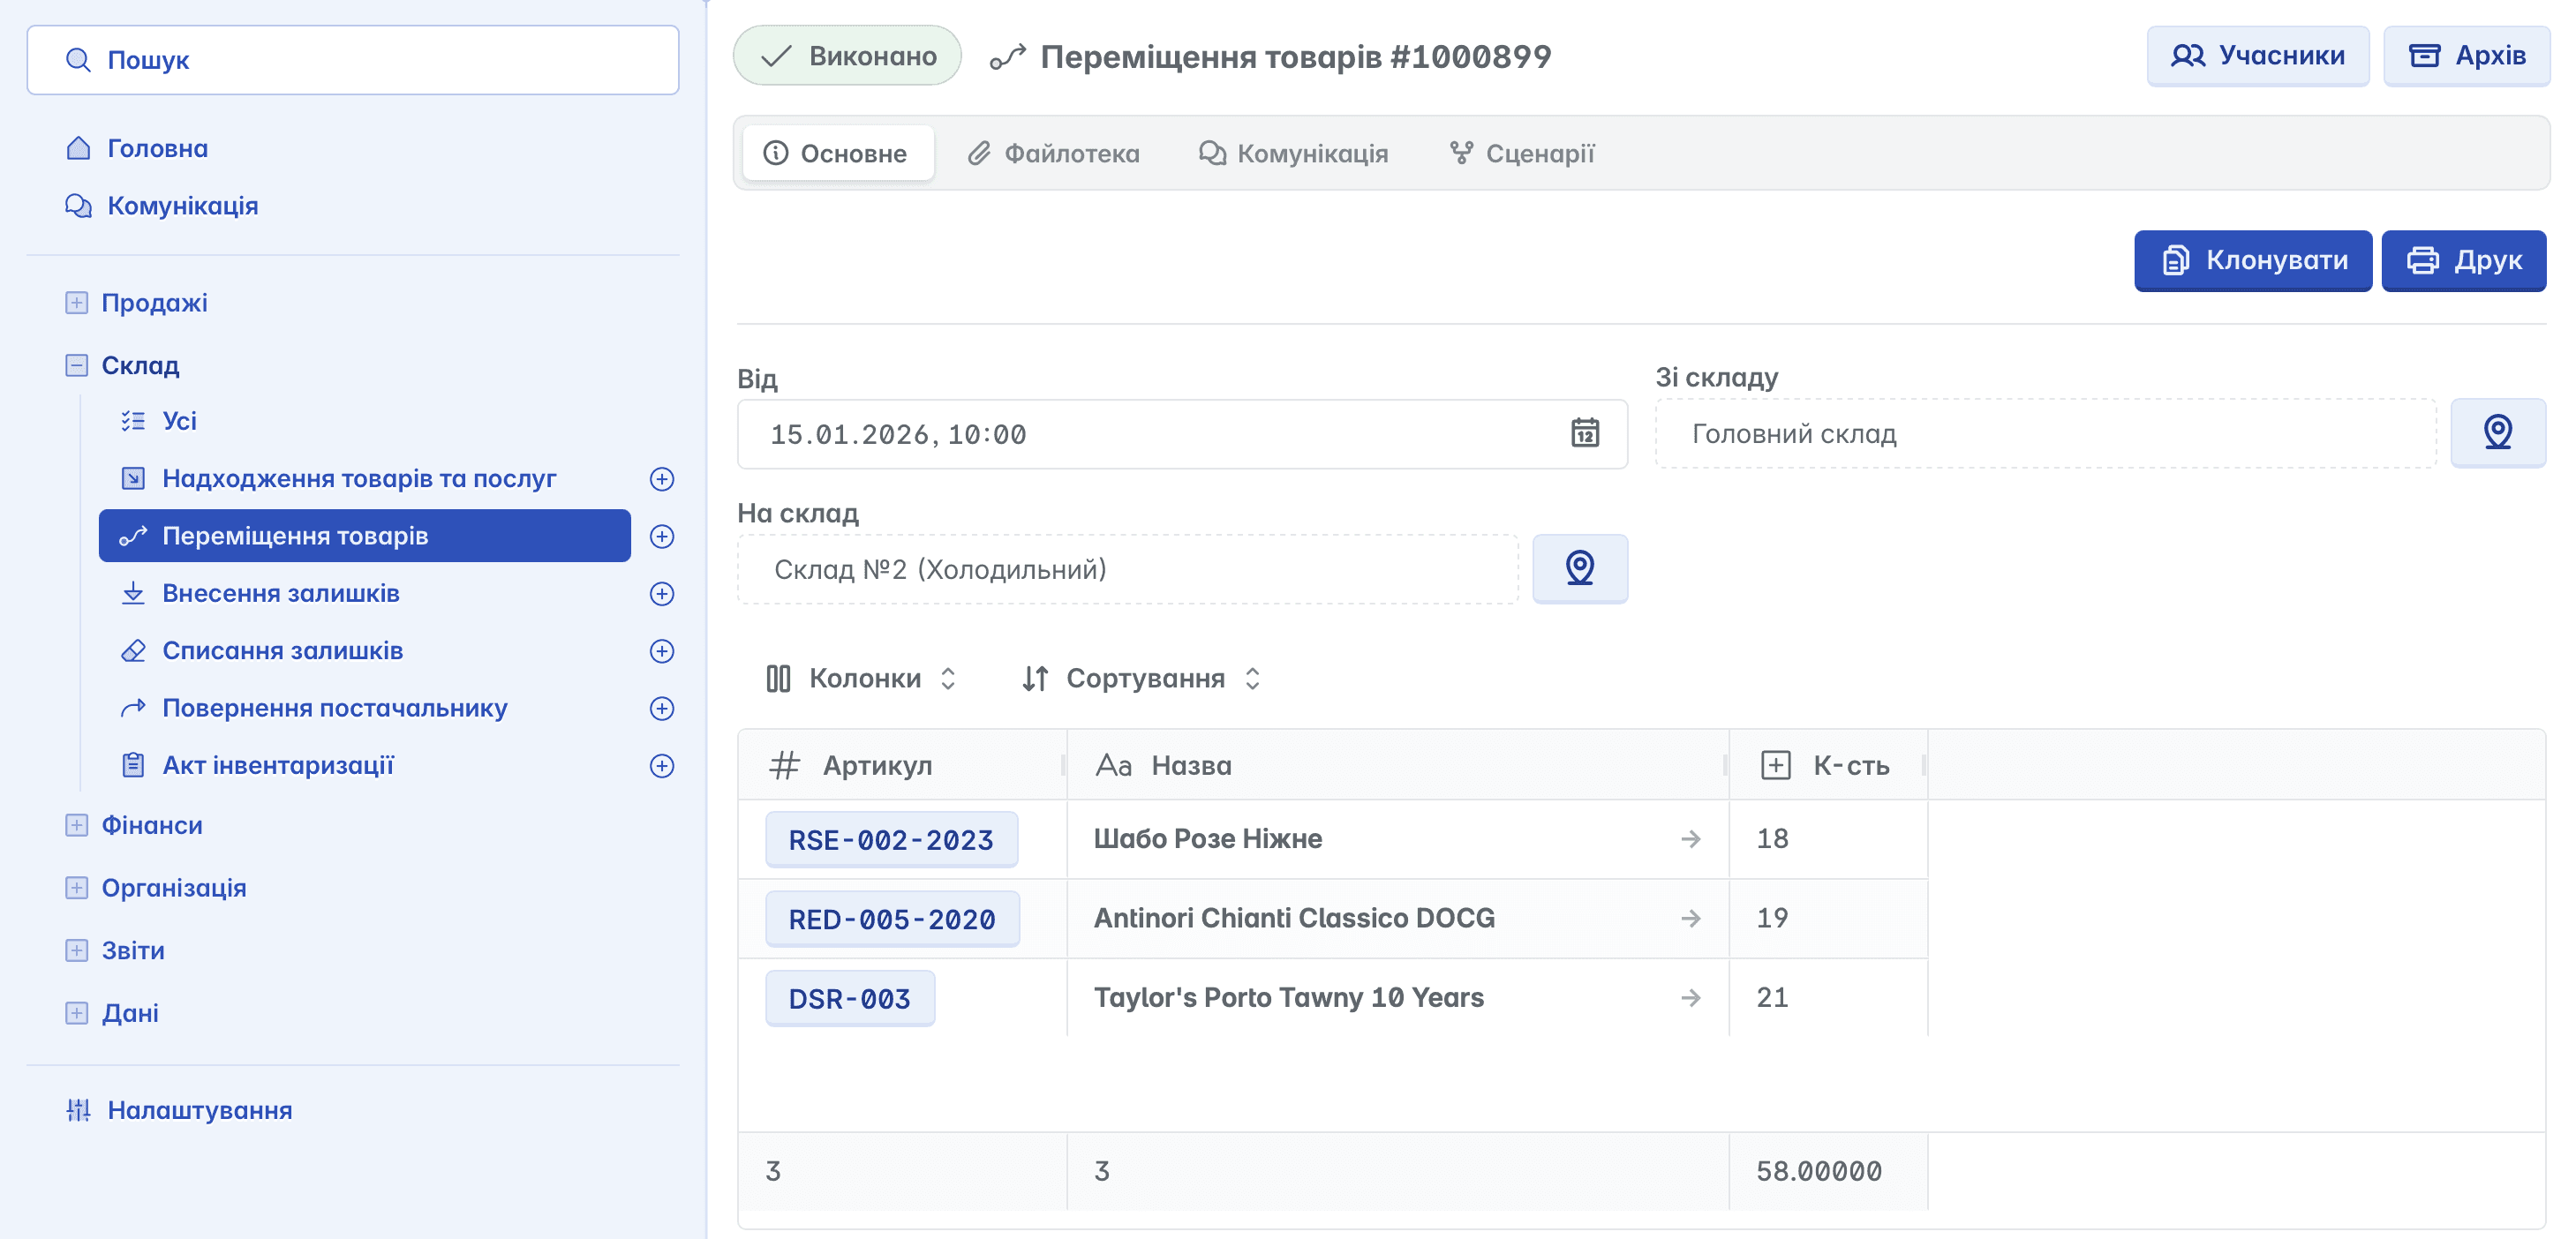Add new Переміщення товарів with plus icon

(x=661, y=536)
